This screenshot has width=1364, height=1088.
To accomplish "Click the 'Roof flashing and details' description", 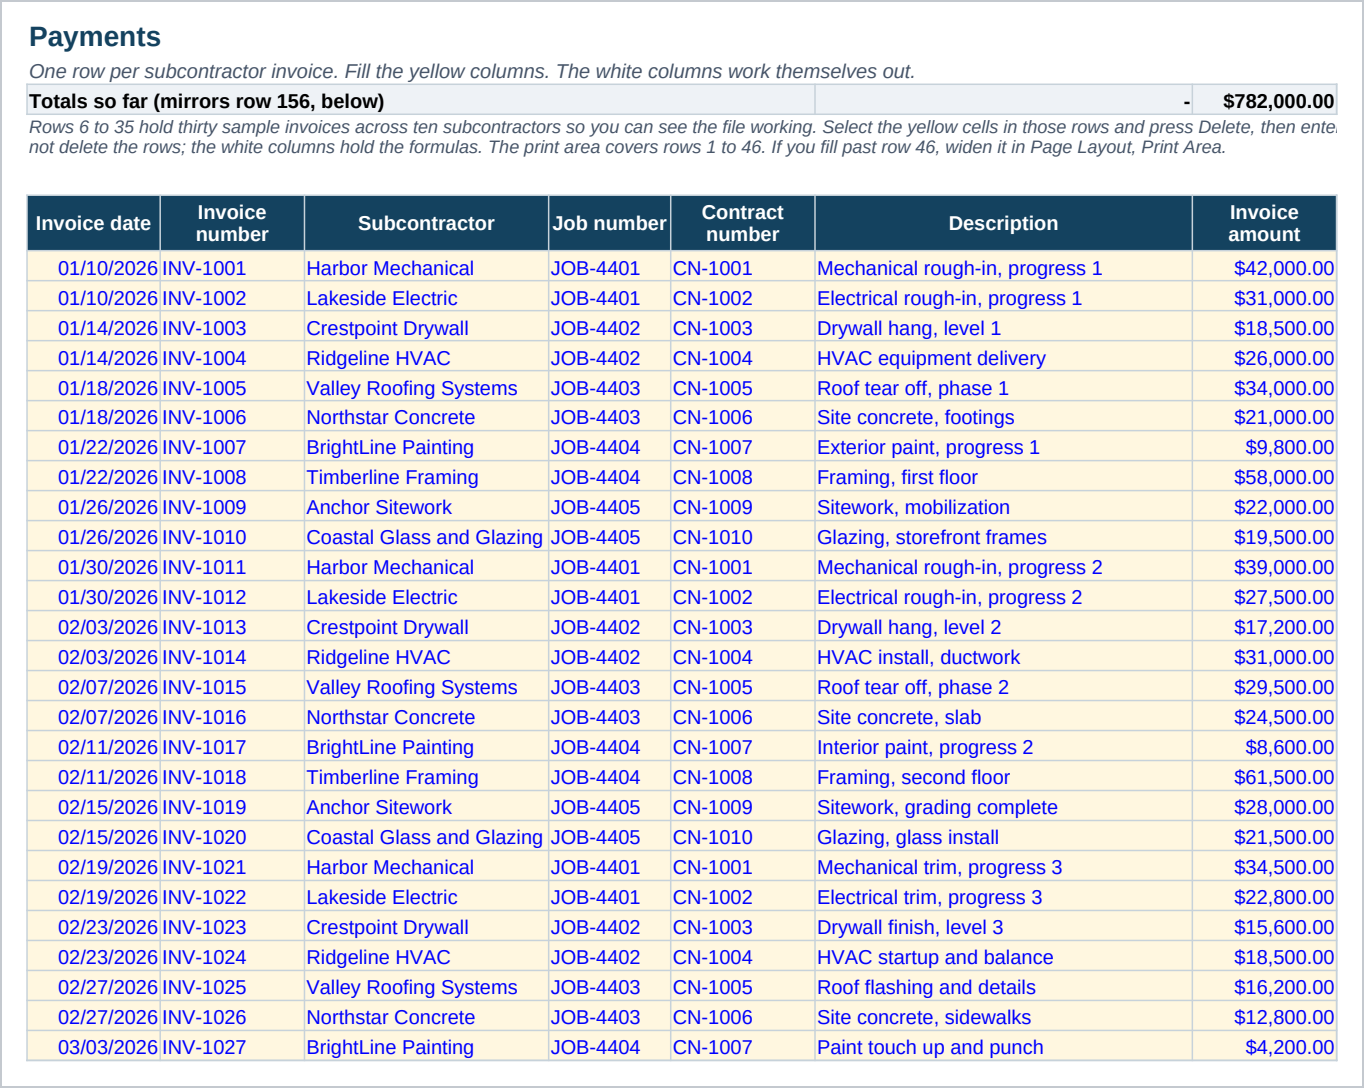I will tap(1003, 987).
